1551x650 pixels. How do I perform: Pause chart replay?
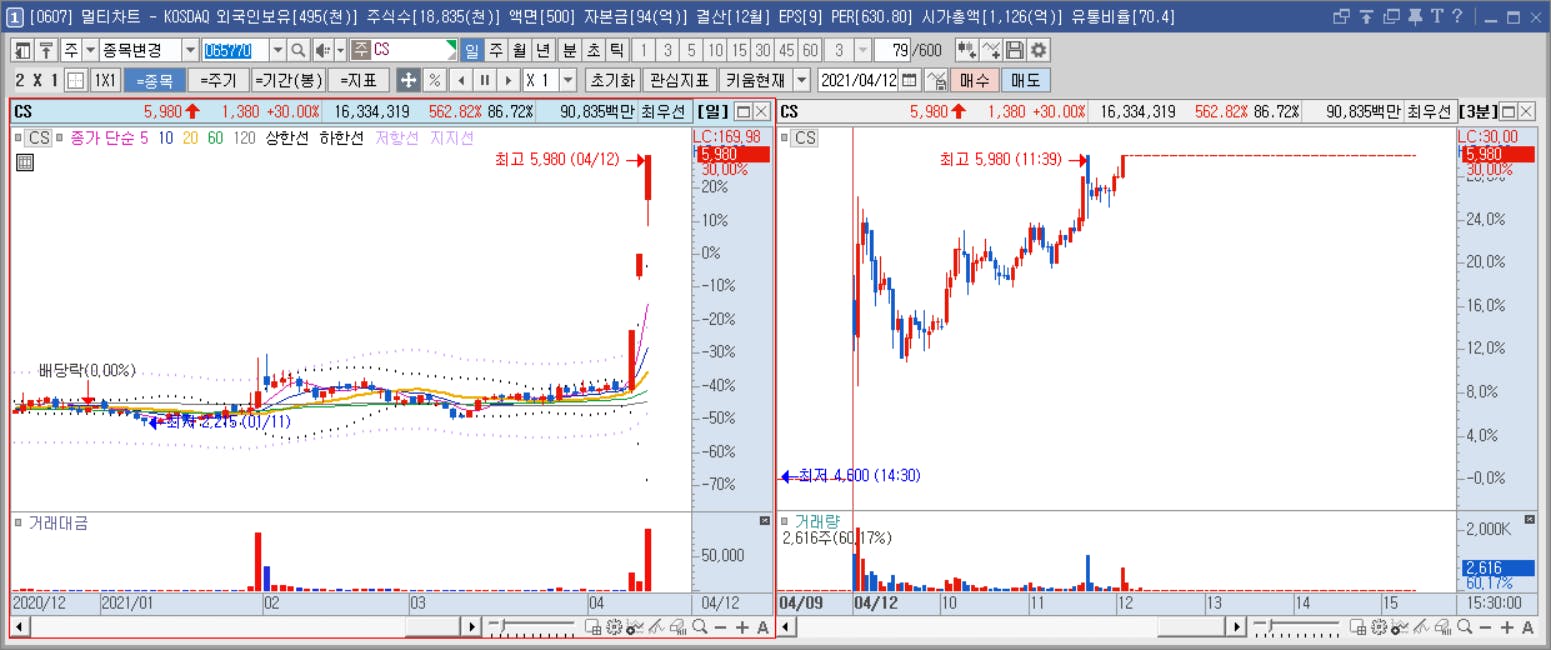[x=484, y=80]
